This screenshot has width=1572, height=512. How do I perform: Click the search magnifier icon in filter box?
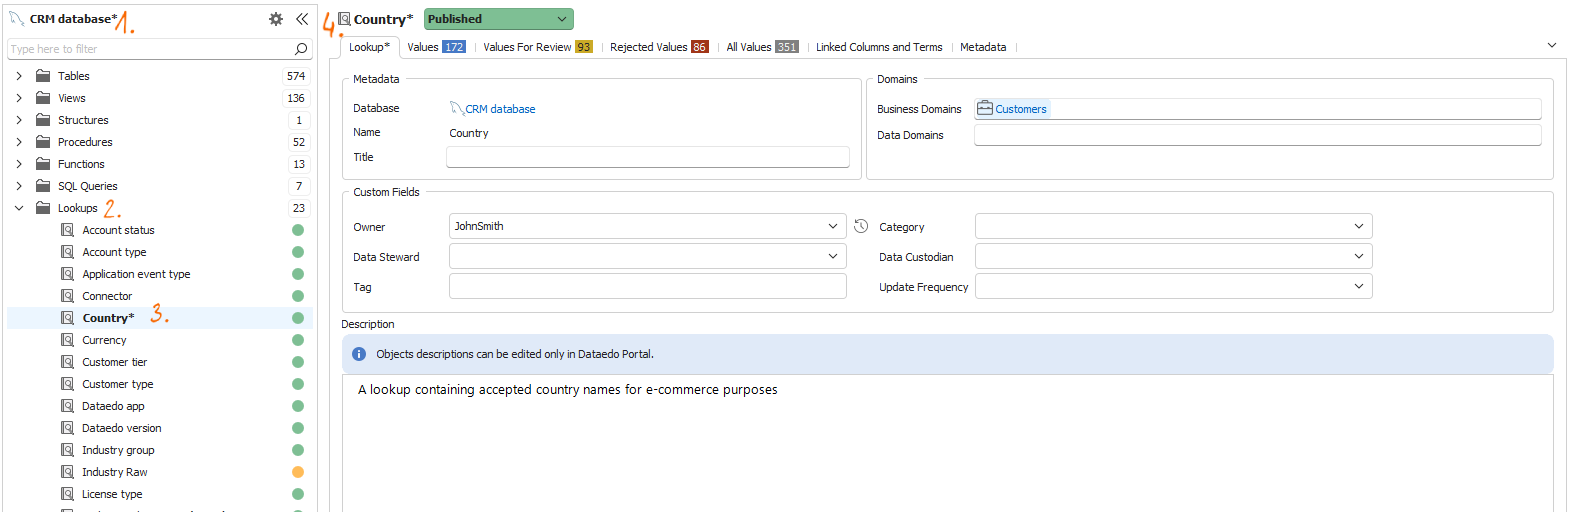[x=301, y=49]
